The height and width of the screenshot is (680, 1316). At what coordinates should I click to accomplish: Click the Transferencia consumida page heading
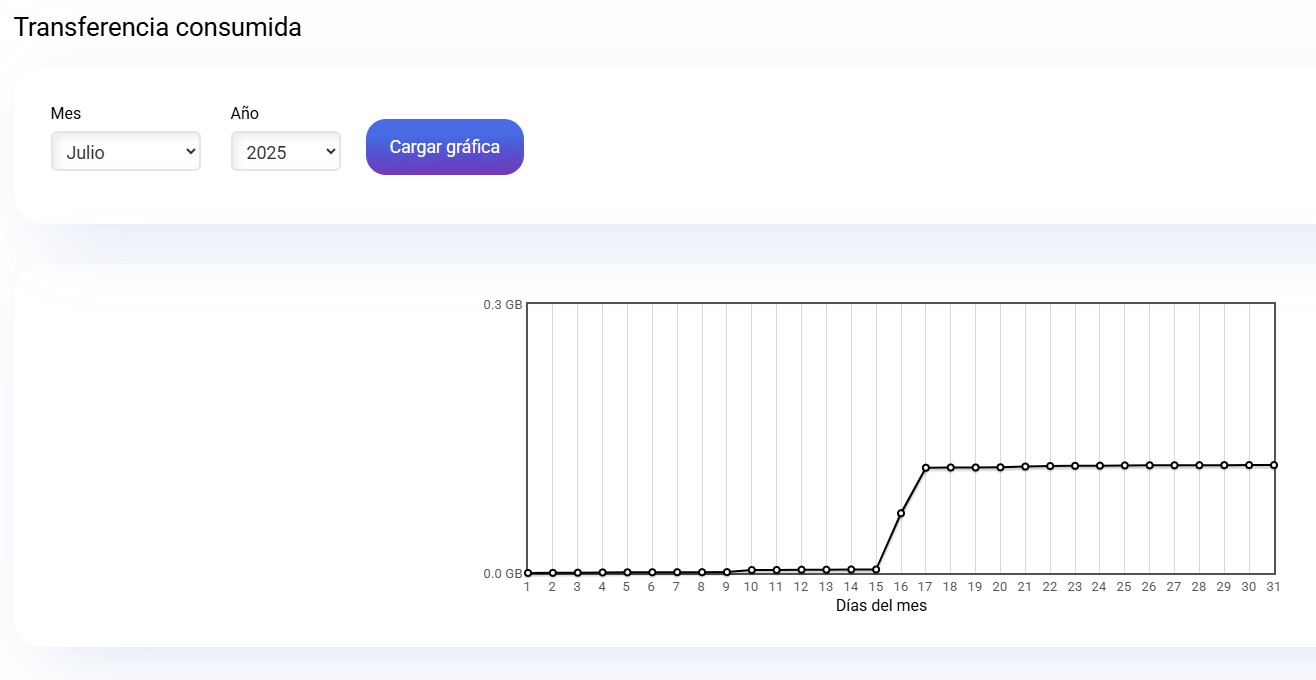[158, 27]
